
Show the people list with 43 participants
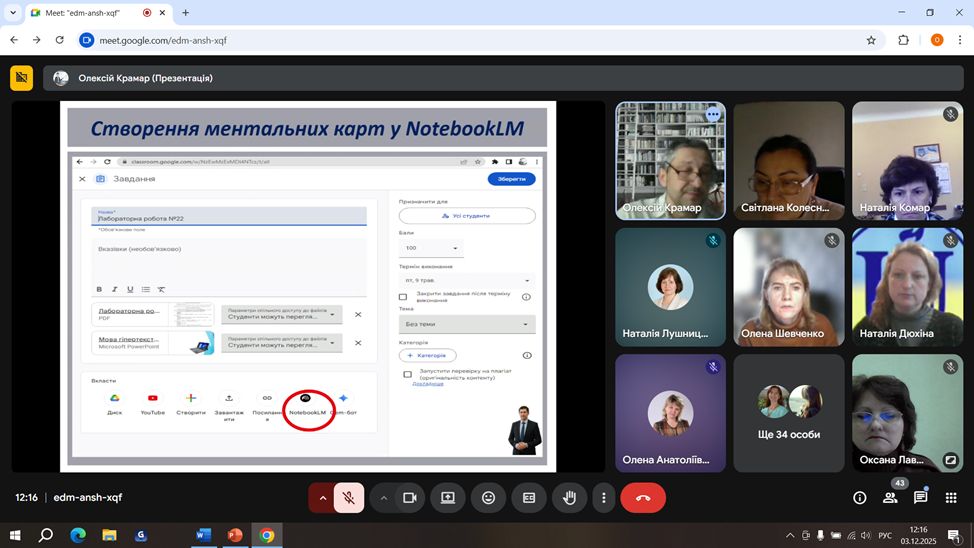click(889, 497)
